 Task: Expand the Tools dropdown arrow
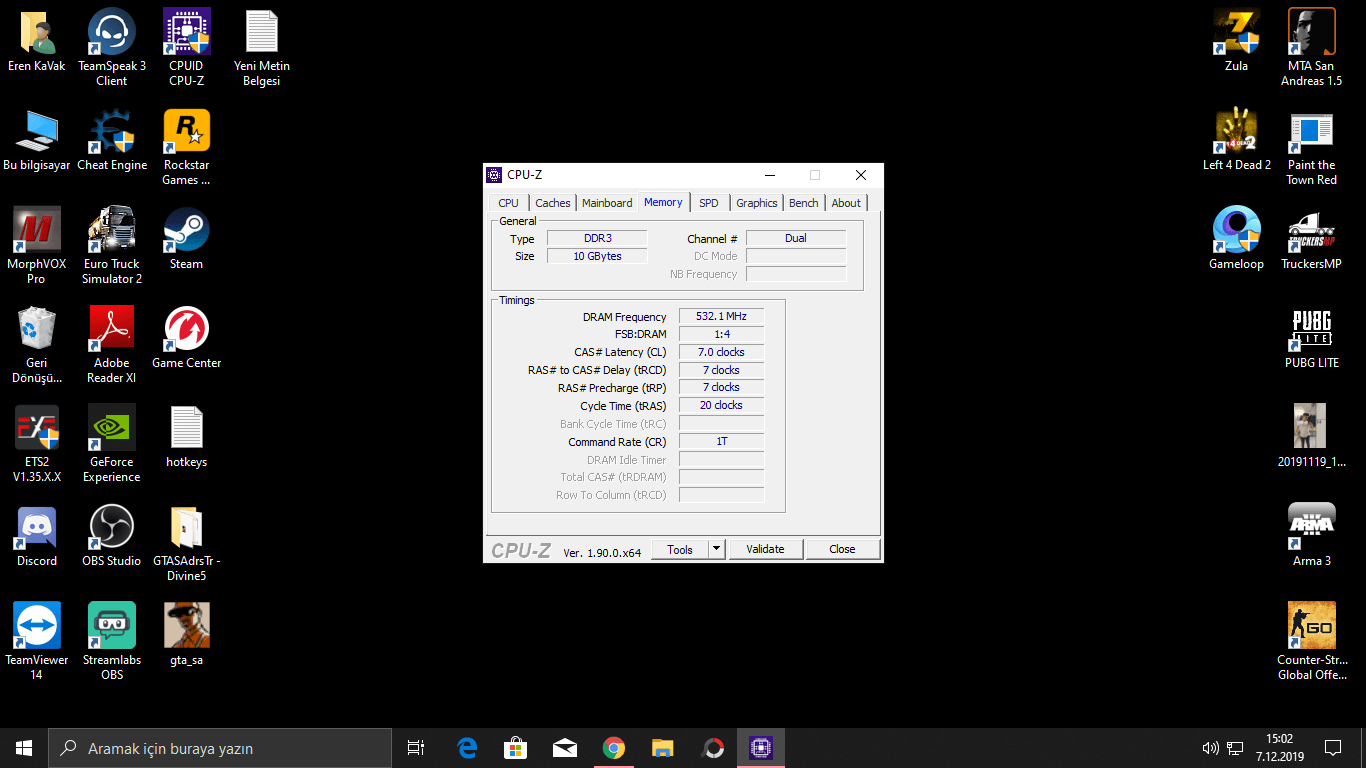716,549
